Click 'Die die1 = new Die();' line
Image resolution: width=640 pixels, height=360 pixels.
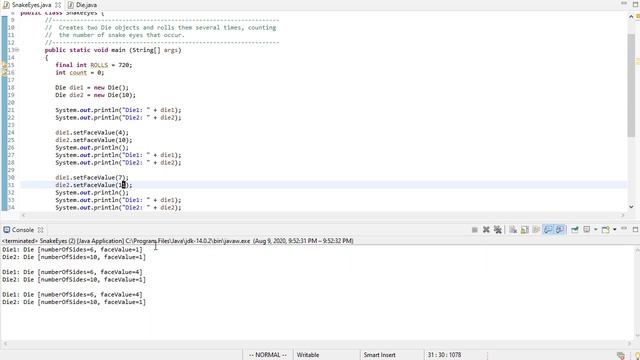(x=92, y=87)
